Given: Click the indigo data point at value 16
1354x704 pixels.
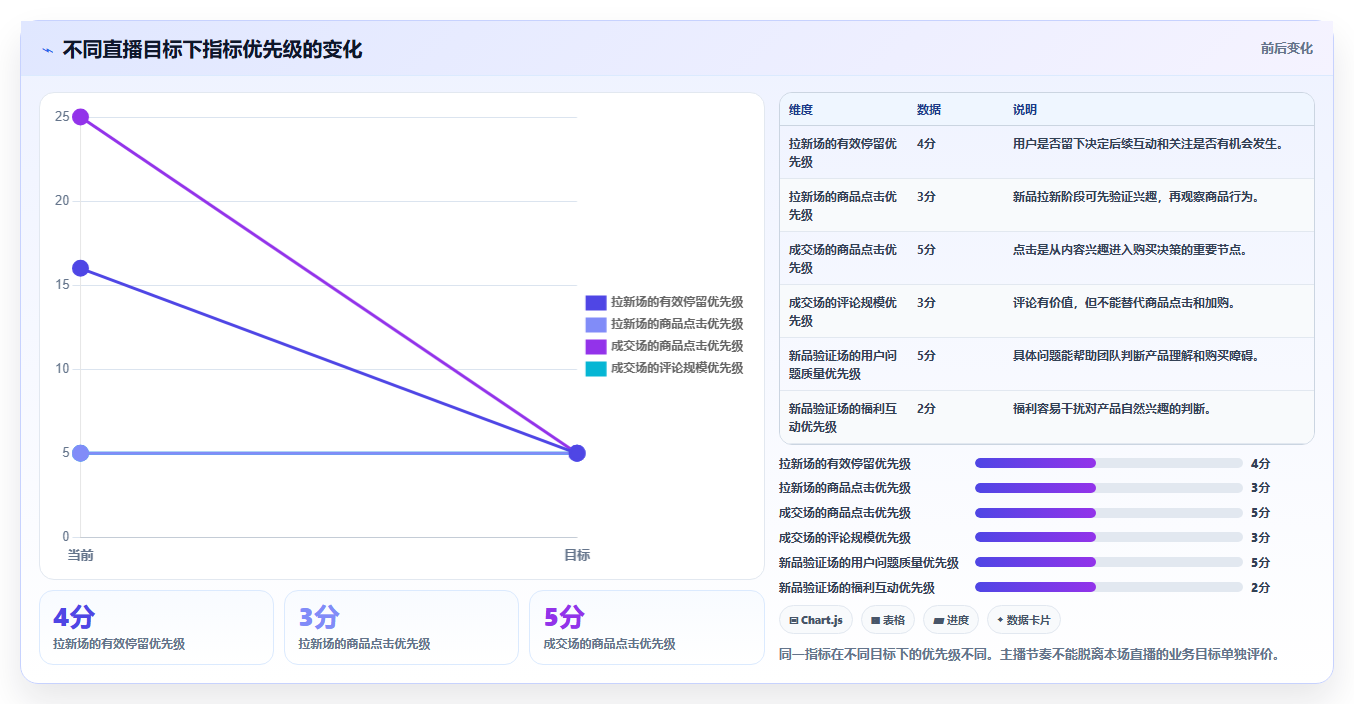Looking at the screenshot, I should tap(81, 268).
